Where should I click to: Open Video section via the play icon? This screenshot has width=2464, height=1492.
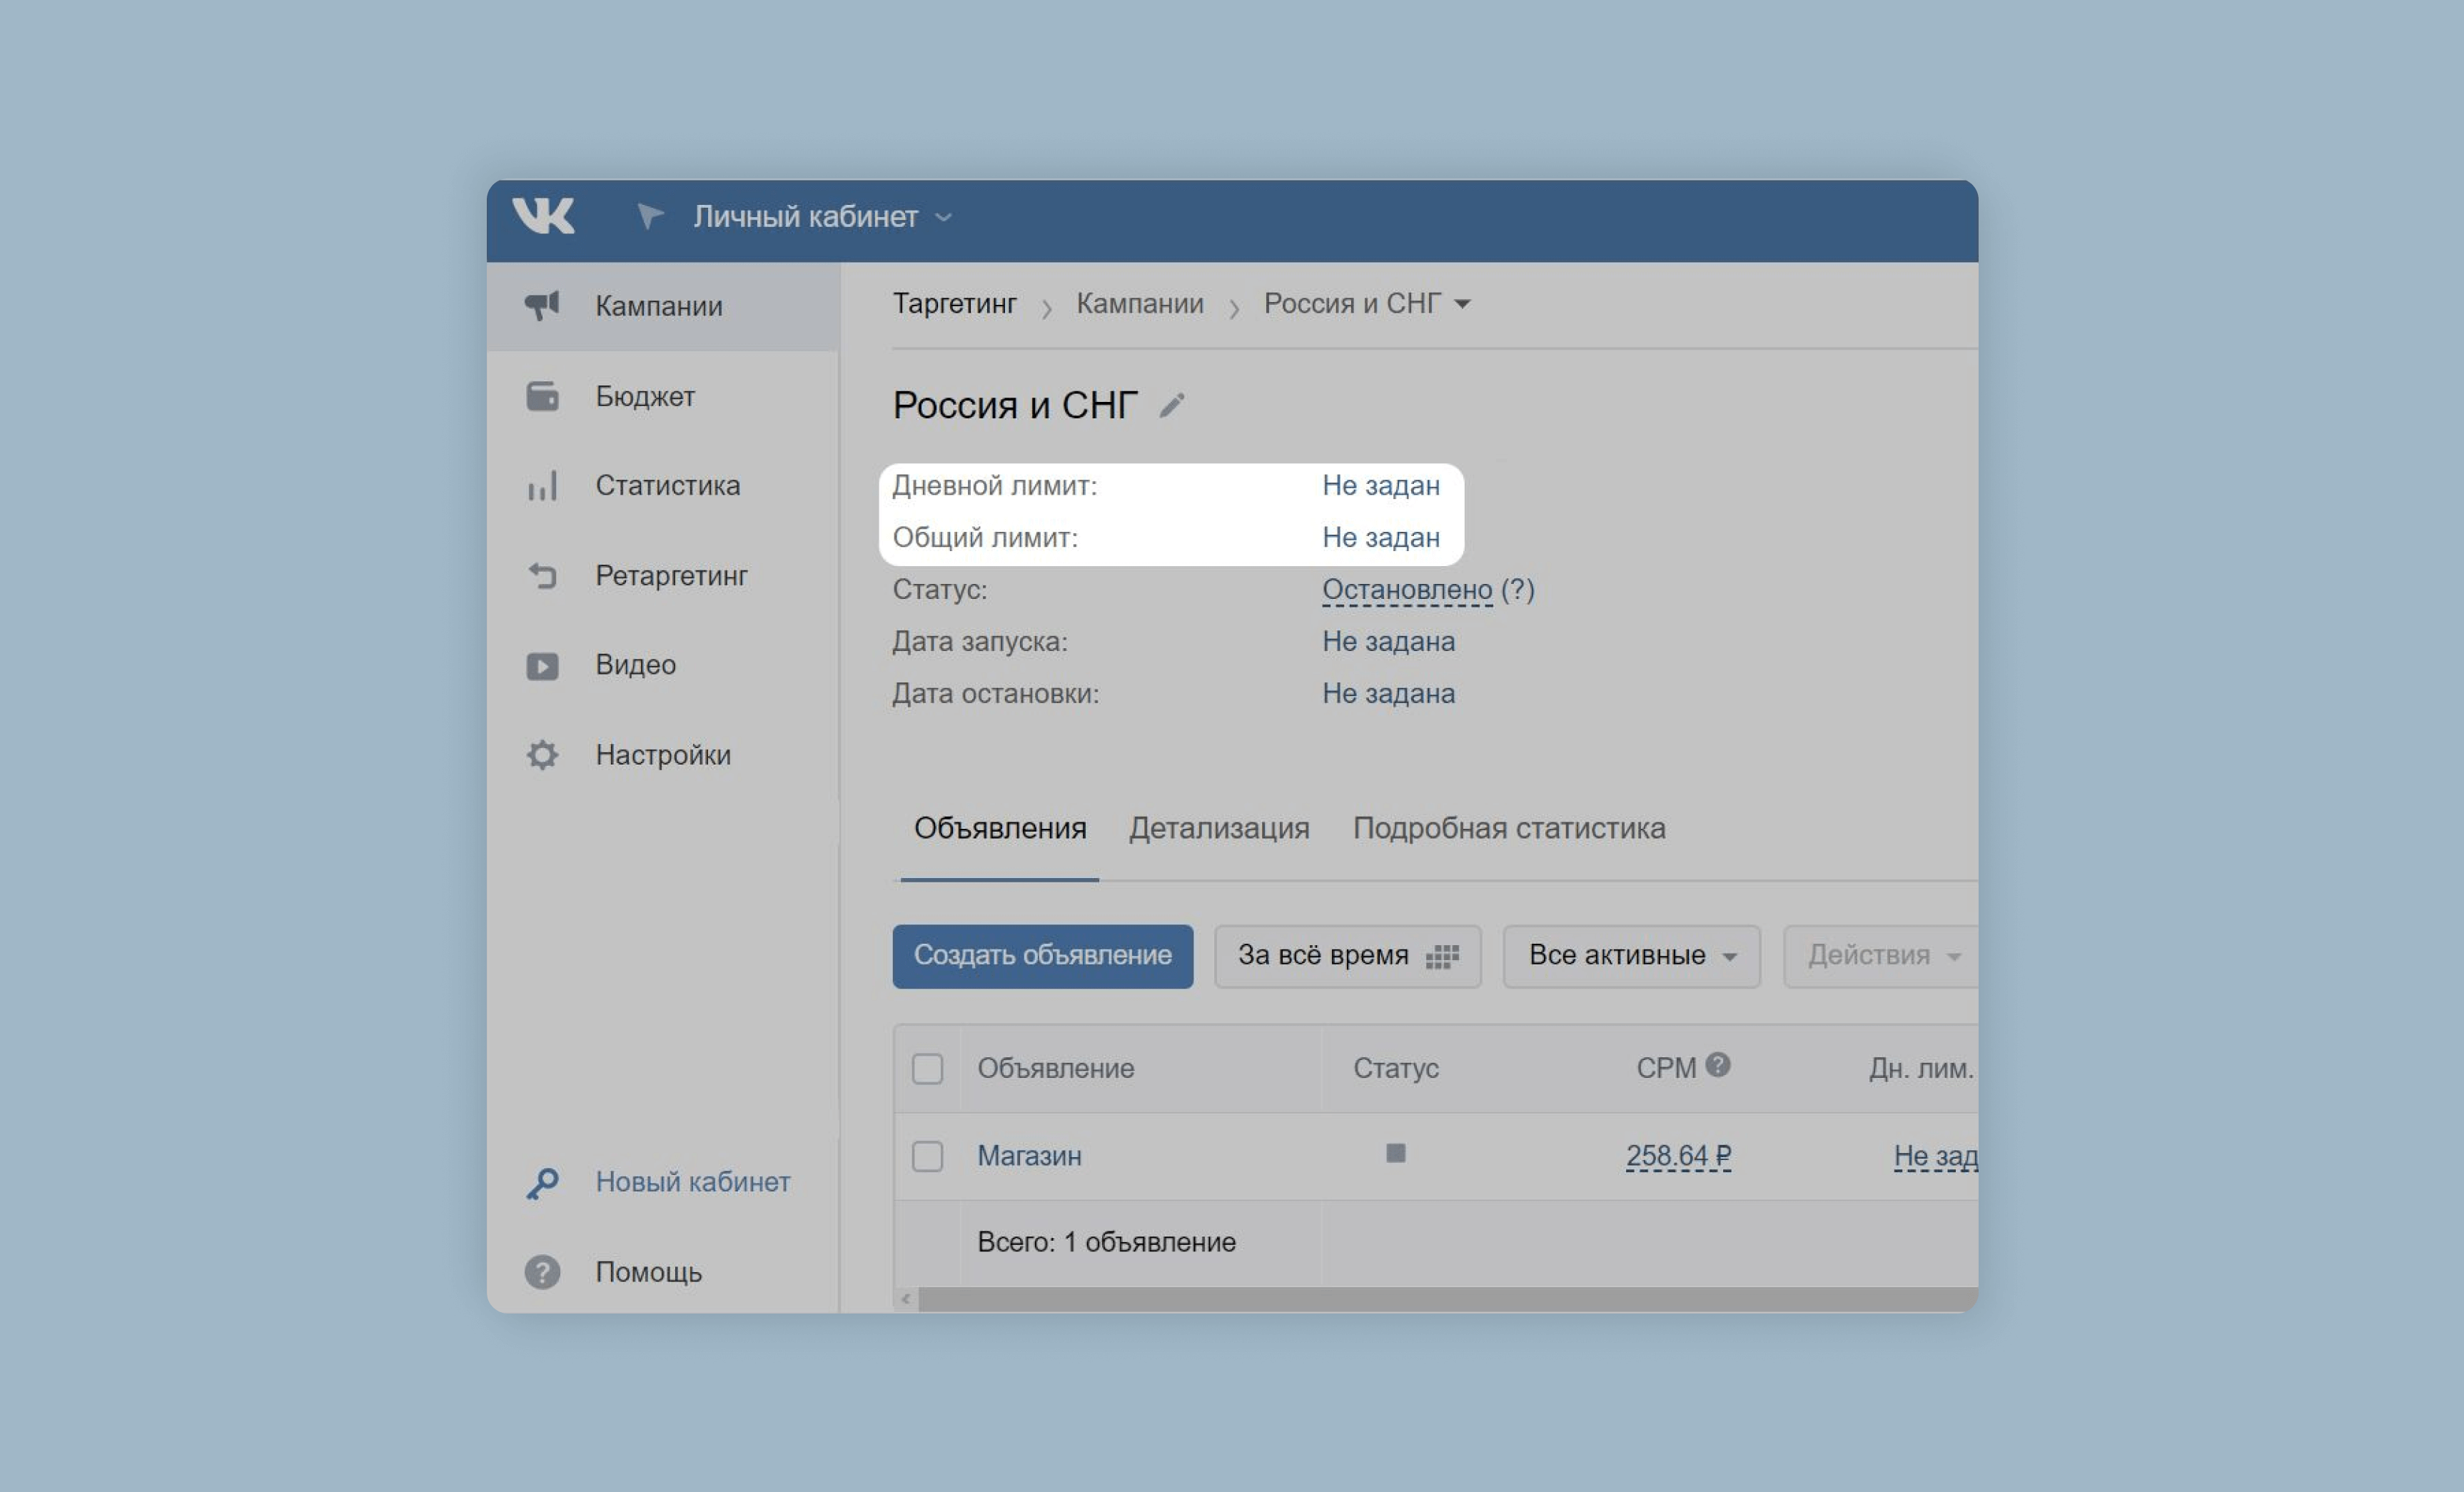click(x=542, y=665)
